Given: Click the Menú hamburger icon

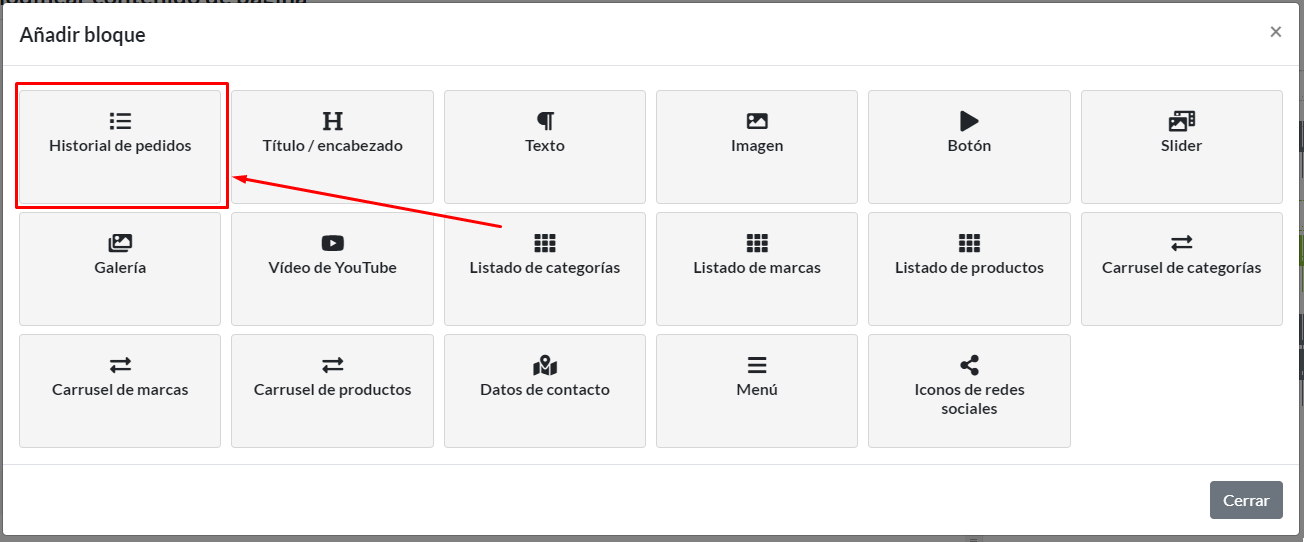Looking at the screenshot, I should [x=757, y=365].
